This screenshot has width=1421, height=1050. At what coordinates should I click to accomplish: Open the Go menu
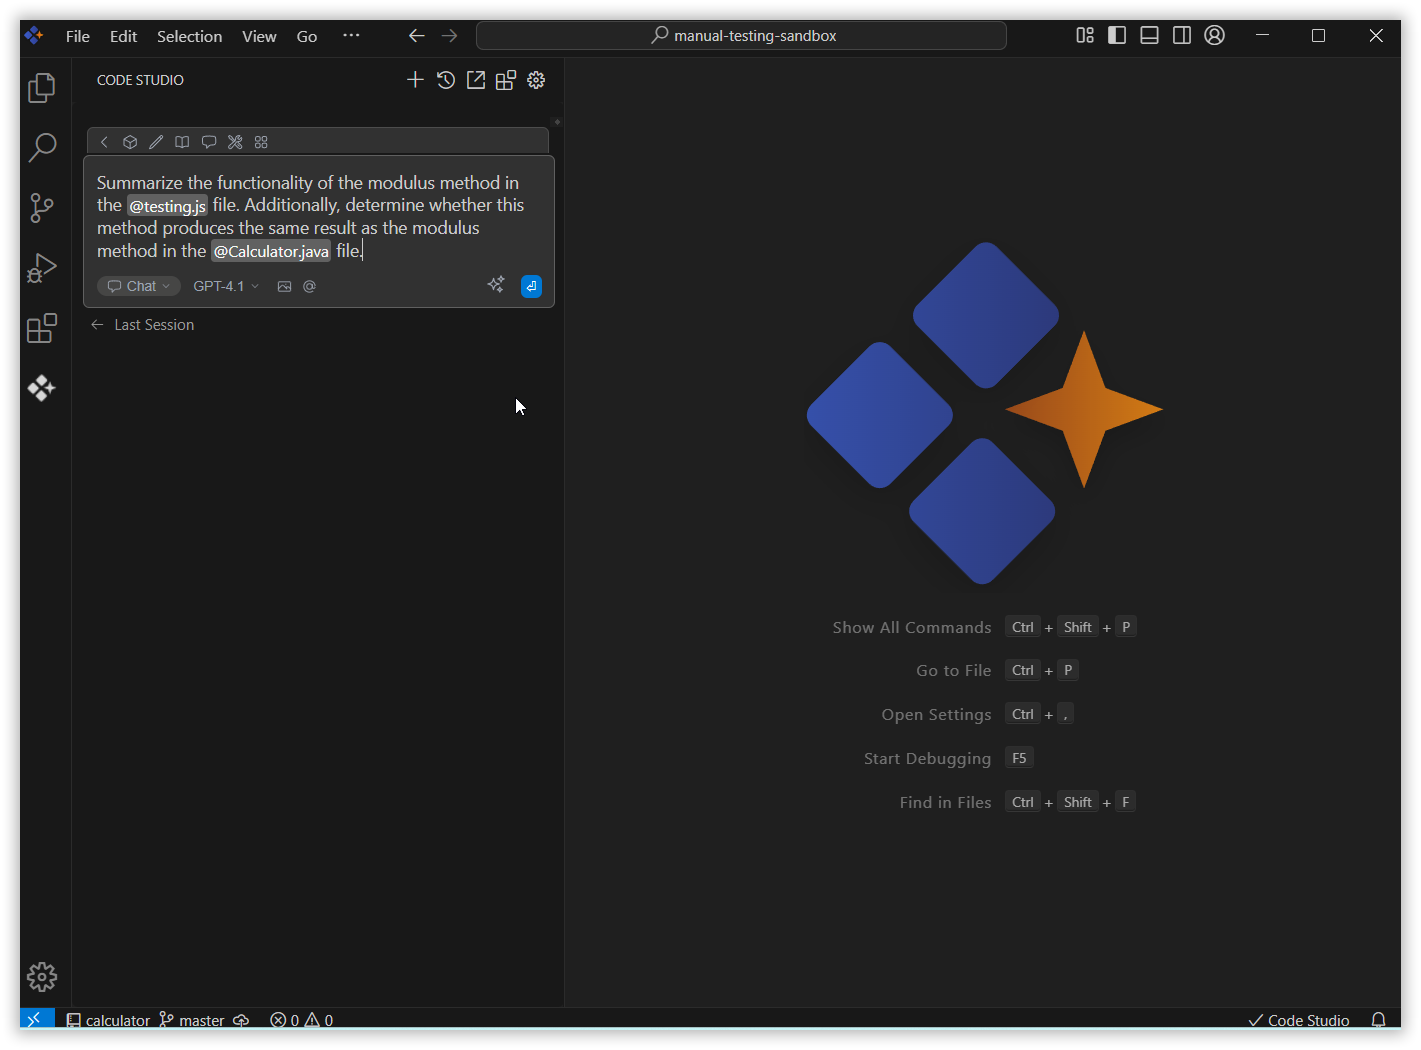(307, 36)
